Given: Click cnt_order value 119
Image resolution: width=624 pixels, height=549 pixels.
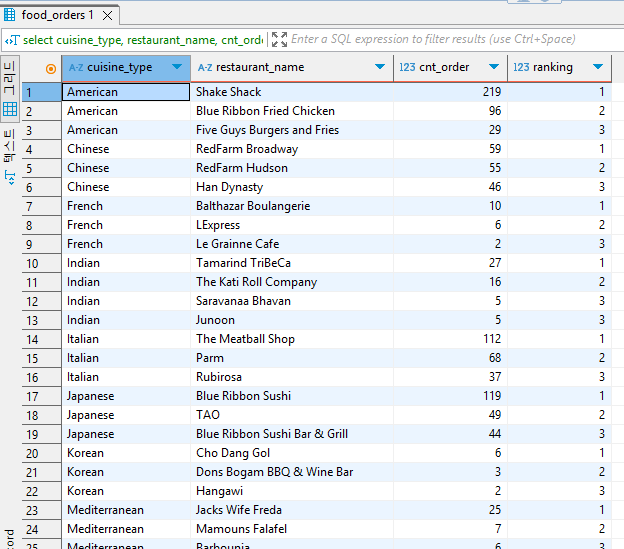Looking at the screenshot, I should [x=450, y=396].
